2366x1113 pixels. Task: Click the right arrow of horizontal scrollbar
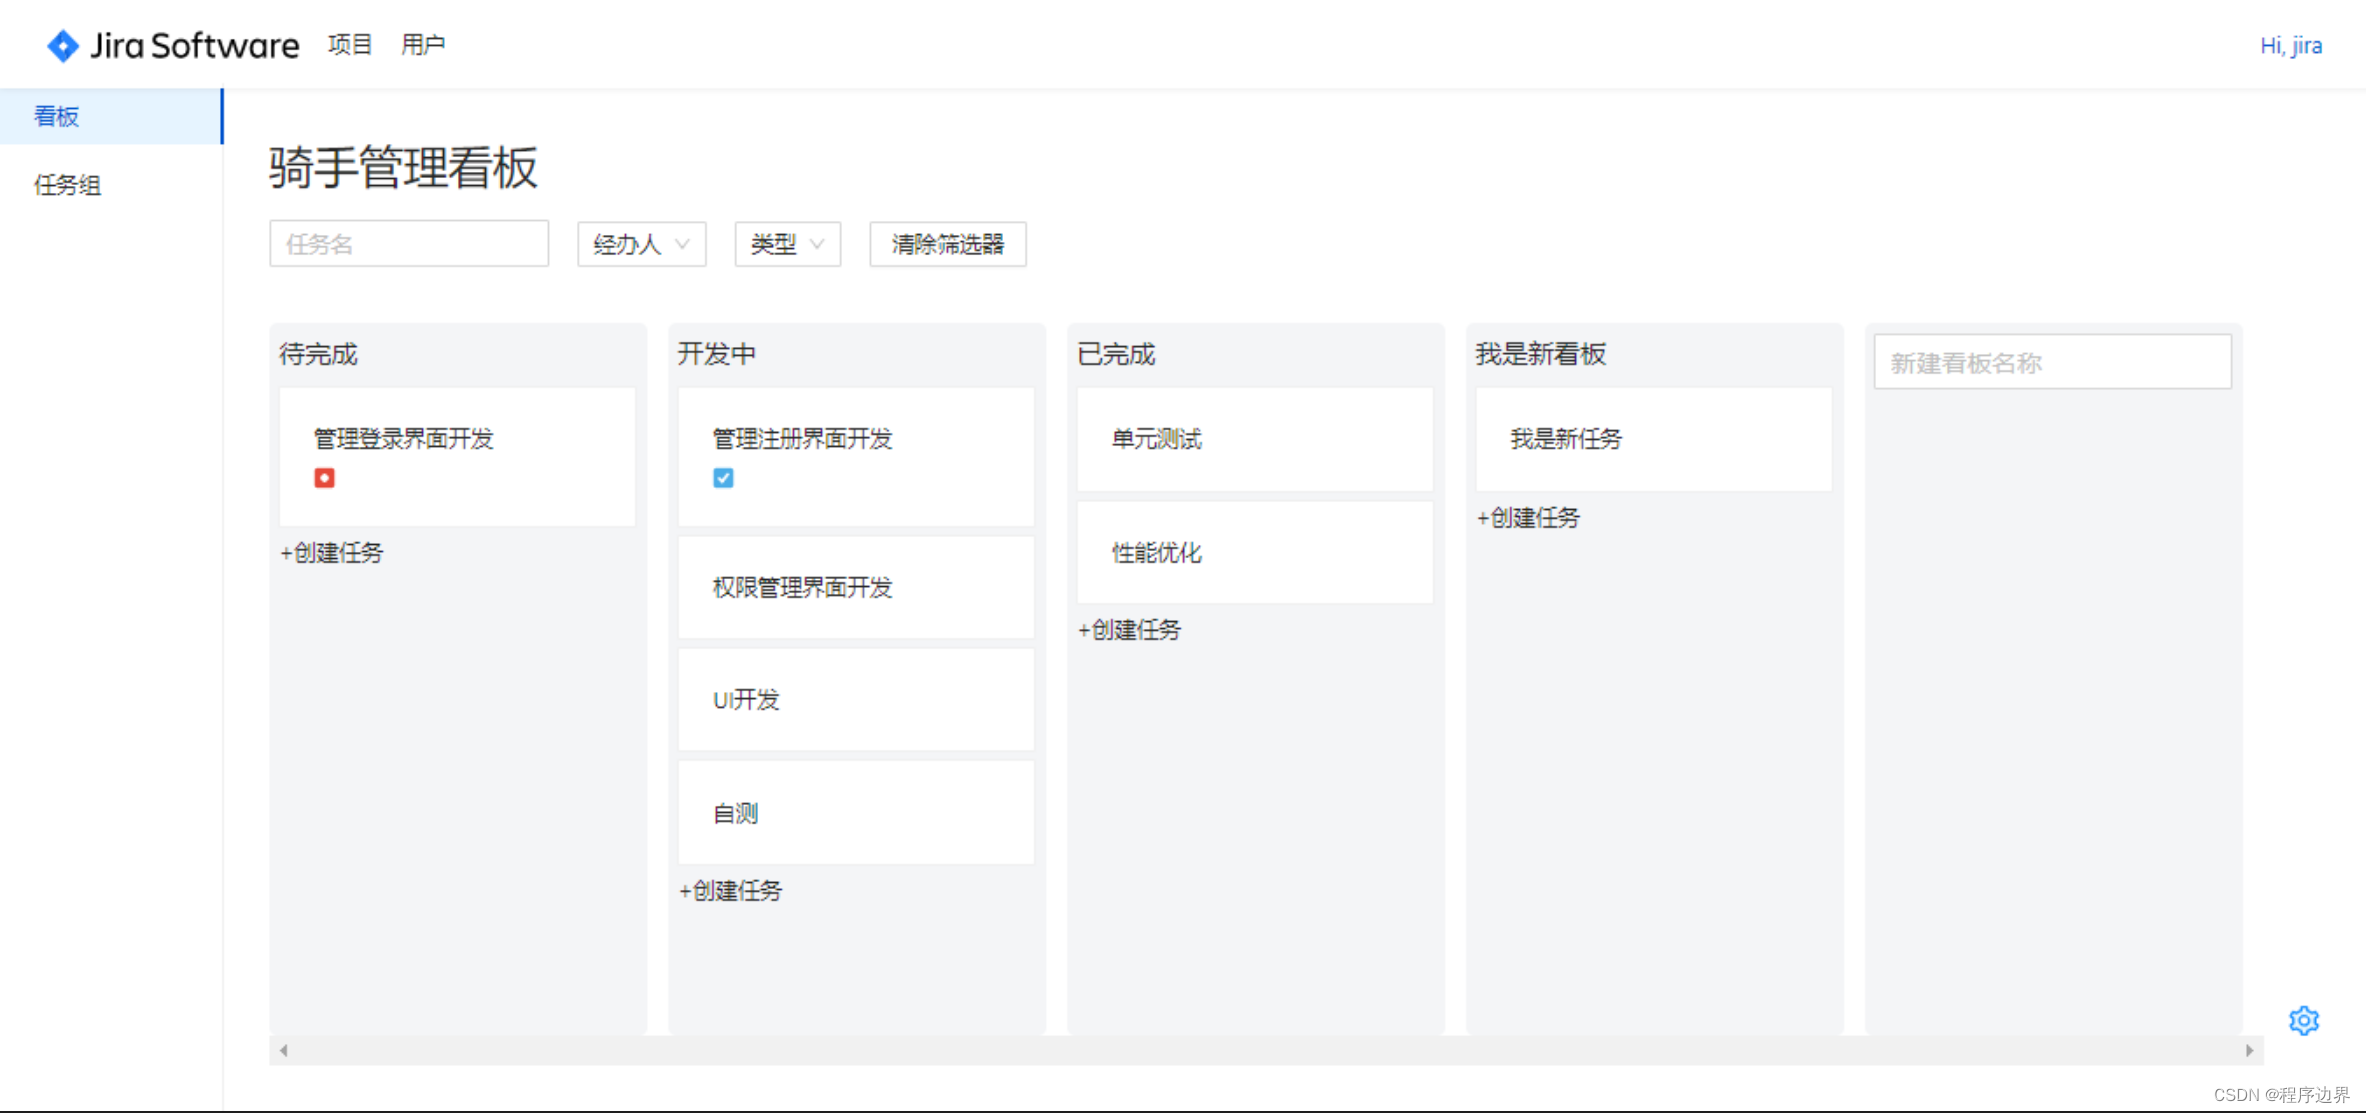(2249, 1050)
